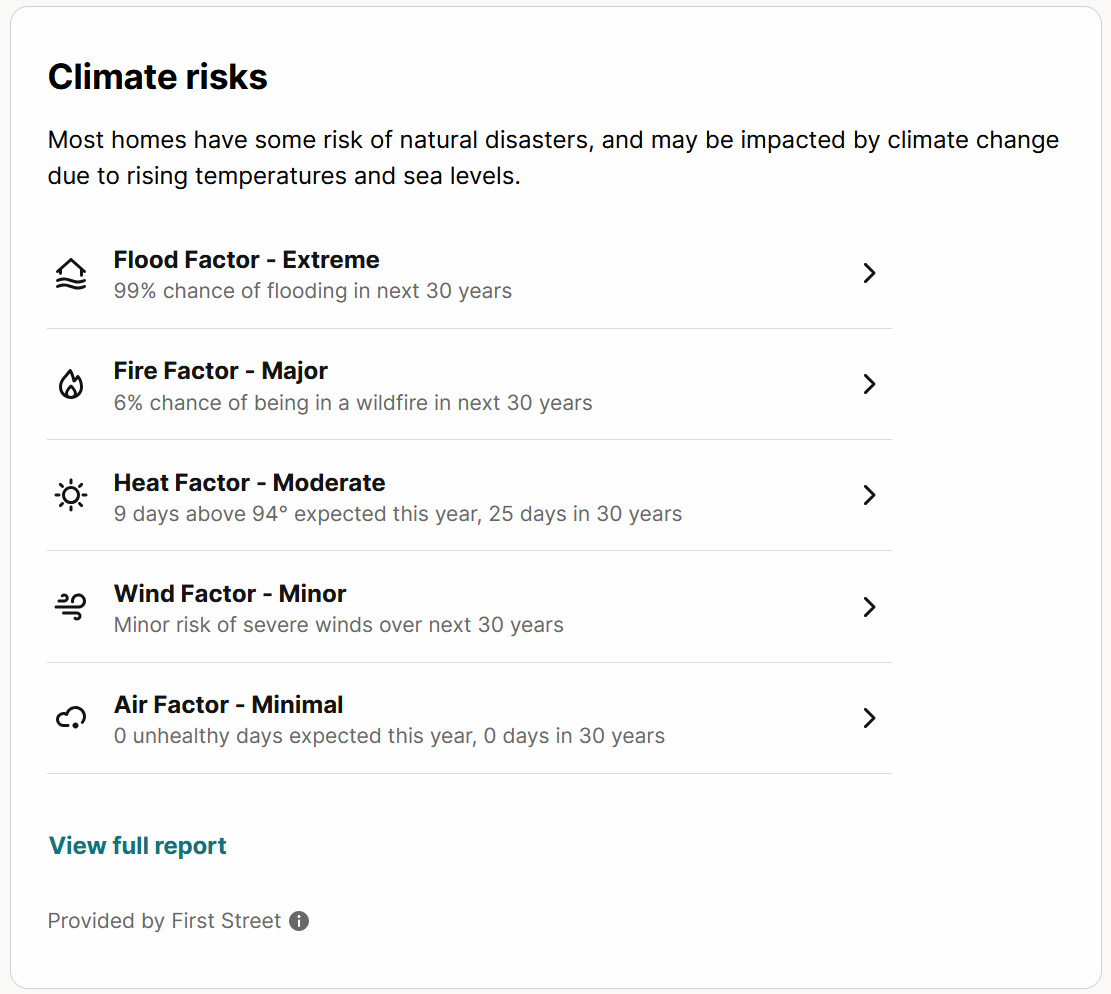Select the Flood Factor - Extreme row
1111x994 pixels.
247,259
